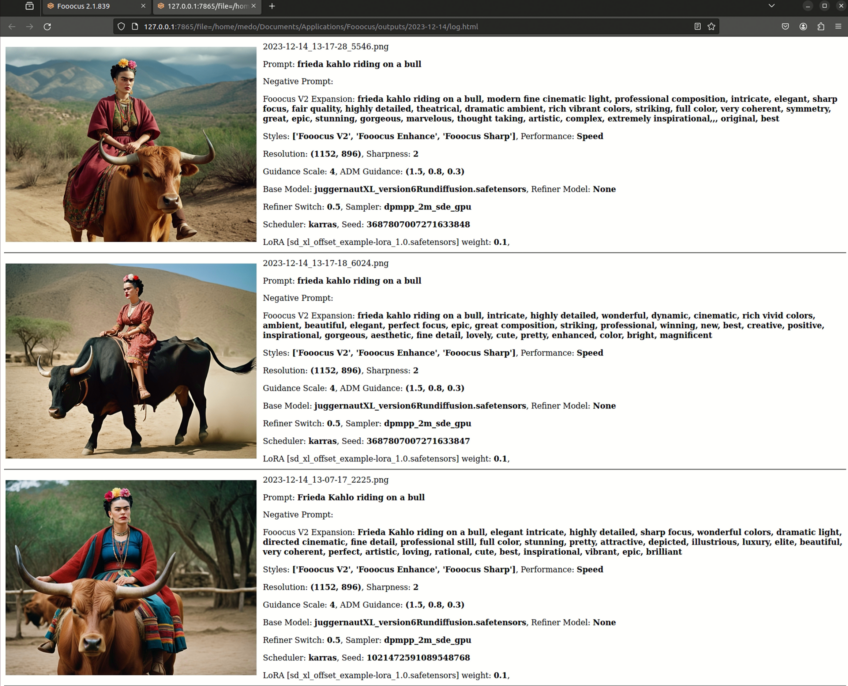The width and height of the screenshot is (848, 686).
Task: Toggle reader view in the address bar
Action: [698, 27]
